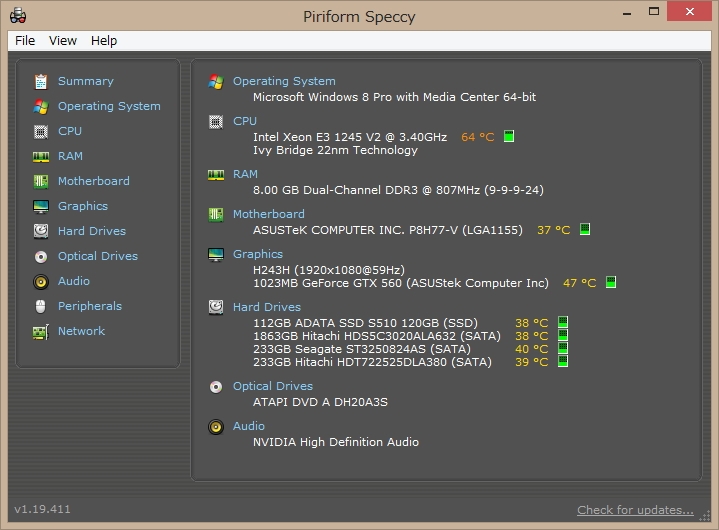Image resolution: width=719 pixels, height=530 pixels.
Task: Click the Network card icon in sidebar
Action: pyautogui.click(x=41, y=331)
